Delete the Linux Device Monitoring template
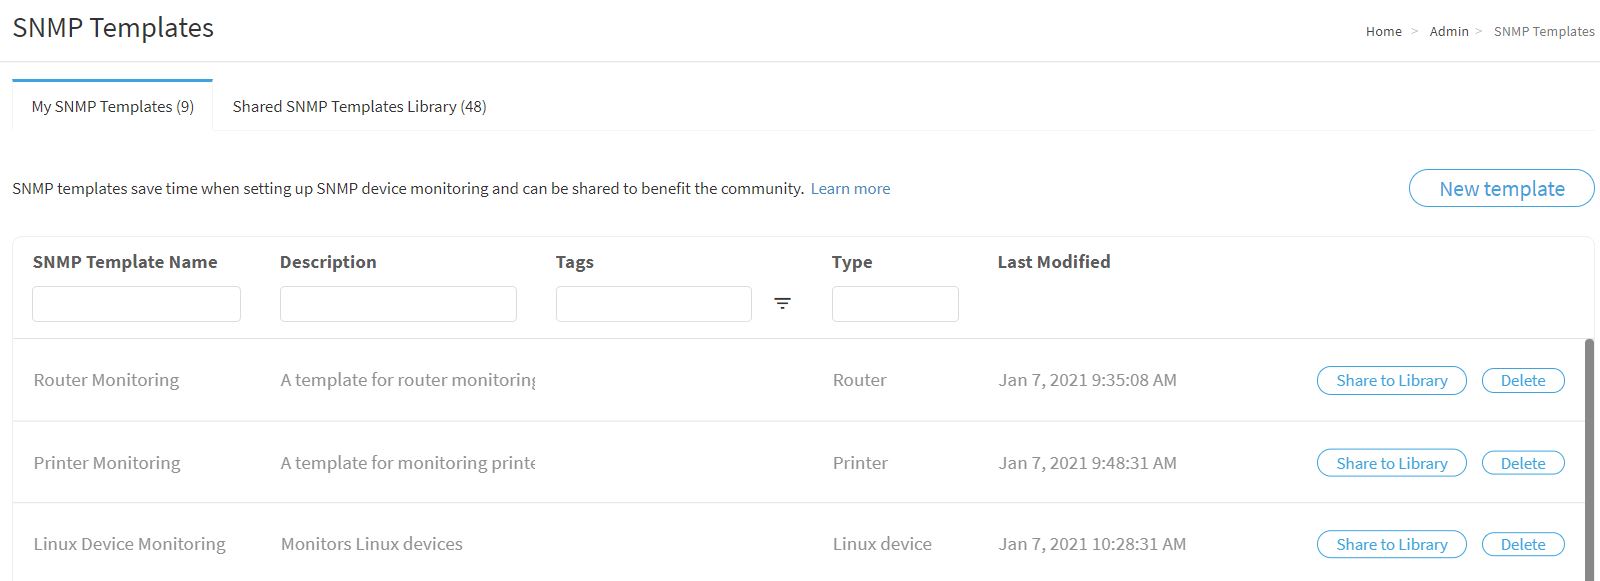The width and height of the screenshot is (1600, 581). [x=1523, y=544]
